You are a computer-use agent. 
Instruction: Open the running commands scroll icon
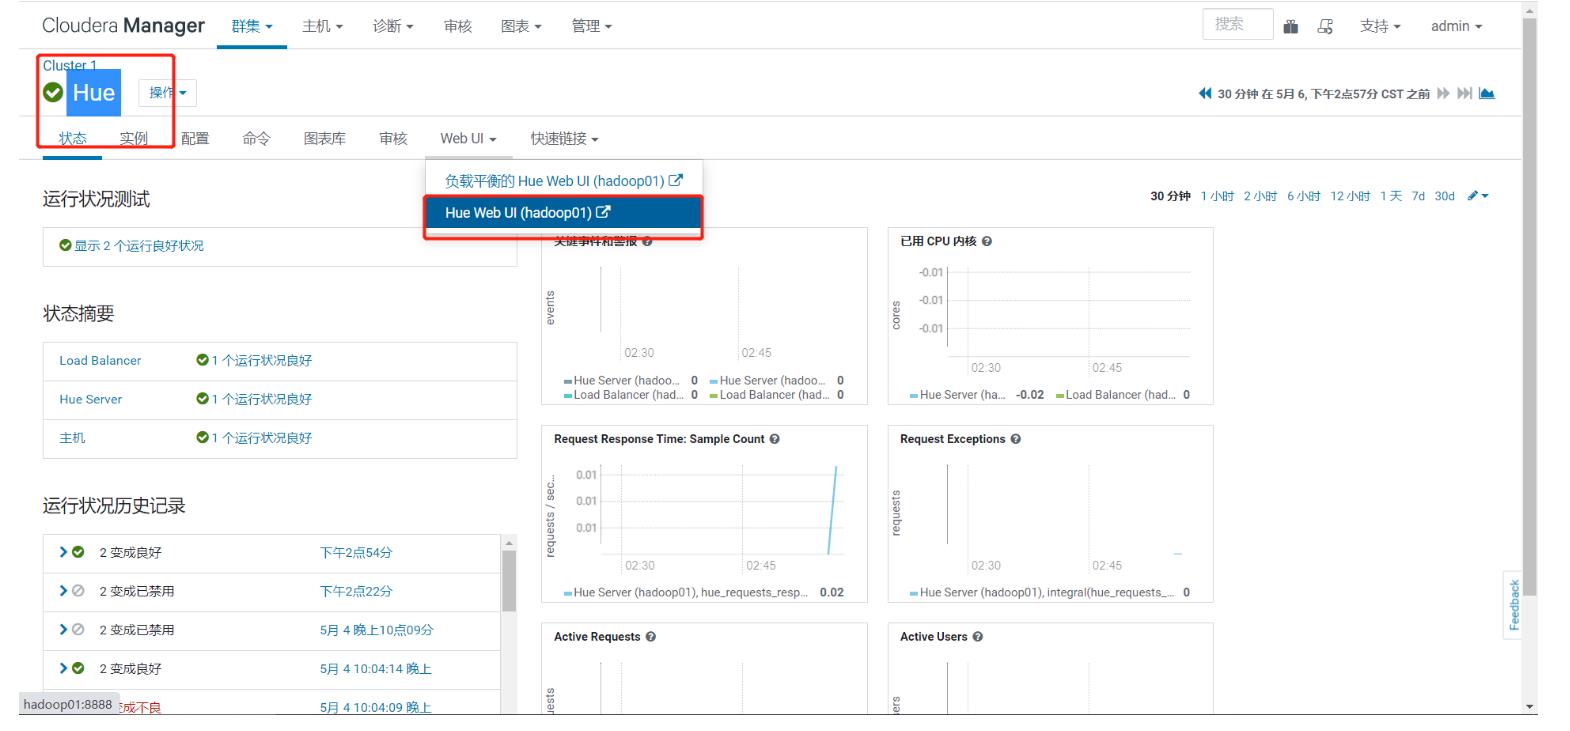pos(1325,27)
